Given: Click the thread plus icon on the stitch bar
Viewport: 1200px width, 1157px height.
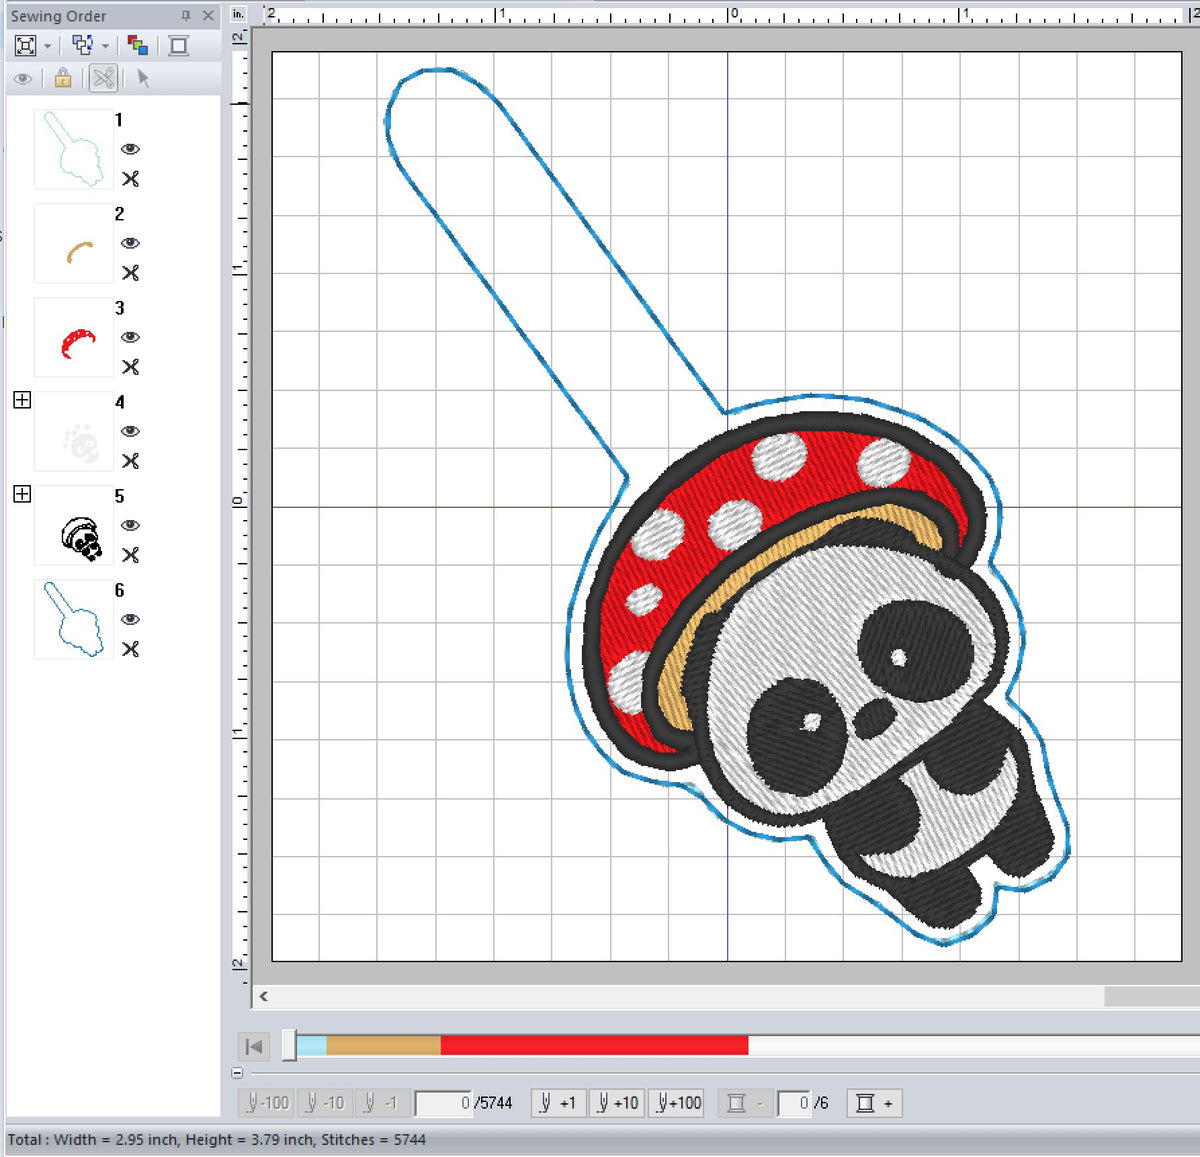Looking at the screenshot, I should (x=874, y=1103).
